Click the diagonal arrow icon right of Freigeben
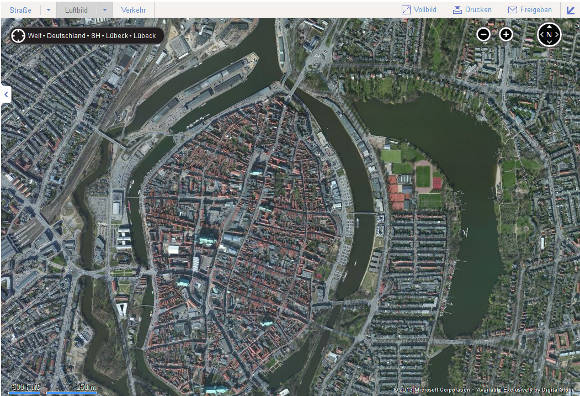 571,10
